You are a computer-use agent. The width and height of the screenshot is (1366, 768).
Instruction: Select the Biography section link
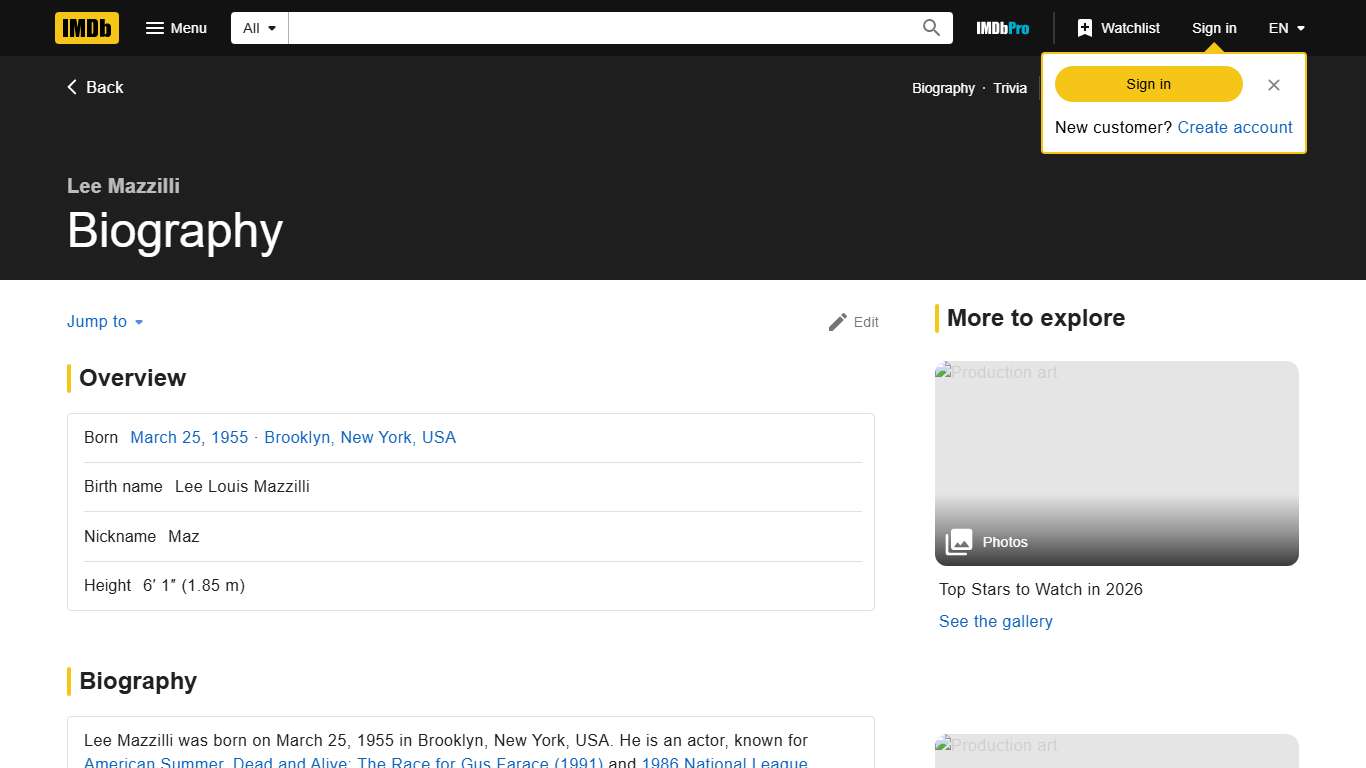943,88
